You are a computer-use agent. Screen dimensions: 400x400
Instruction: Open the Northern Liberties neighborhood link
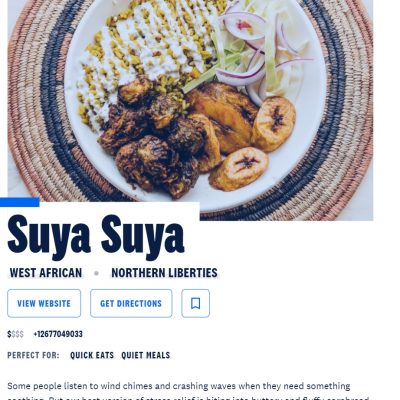[164, 273]
